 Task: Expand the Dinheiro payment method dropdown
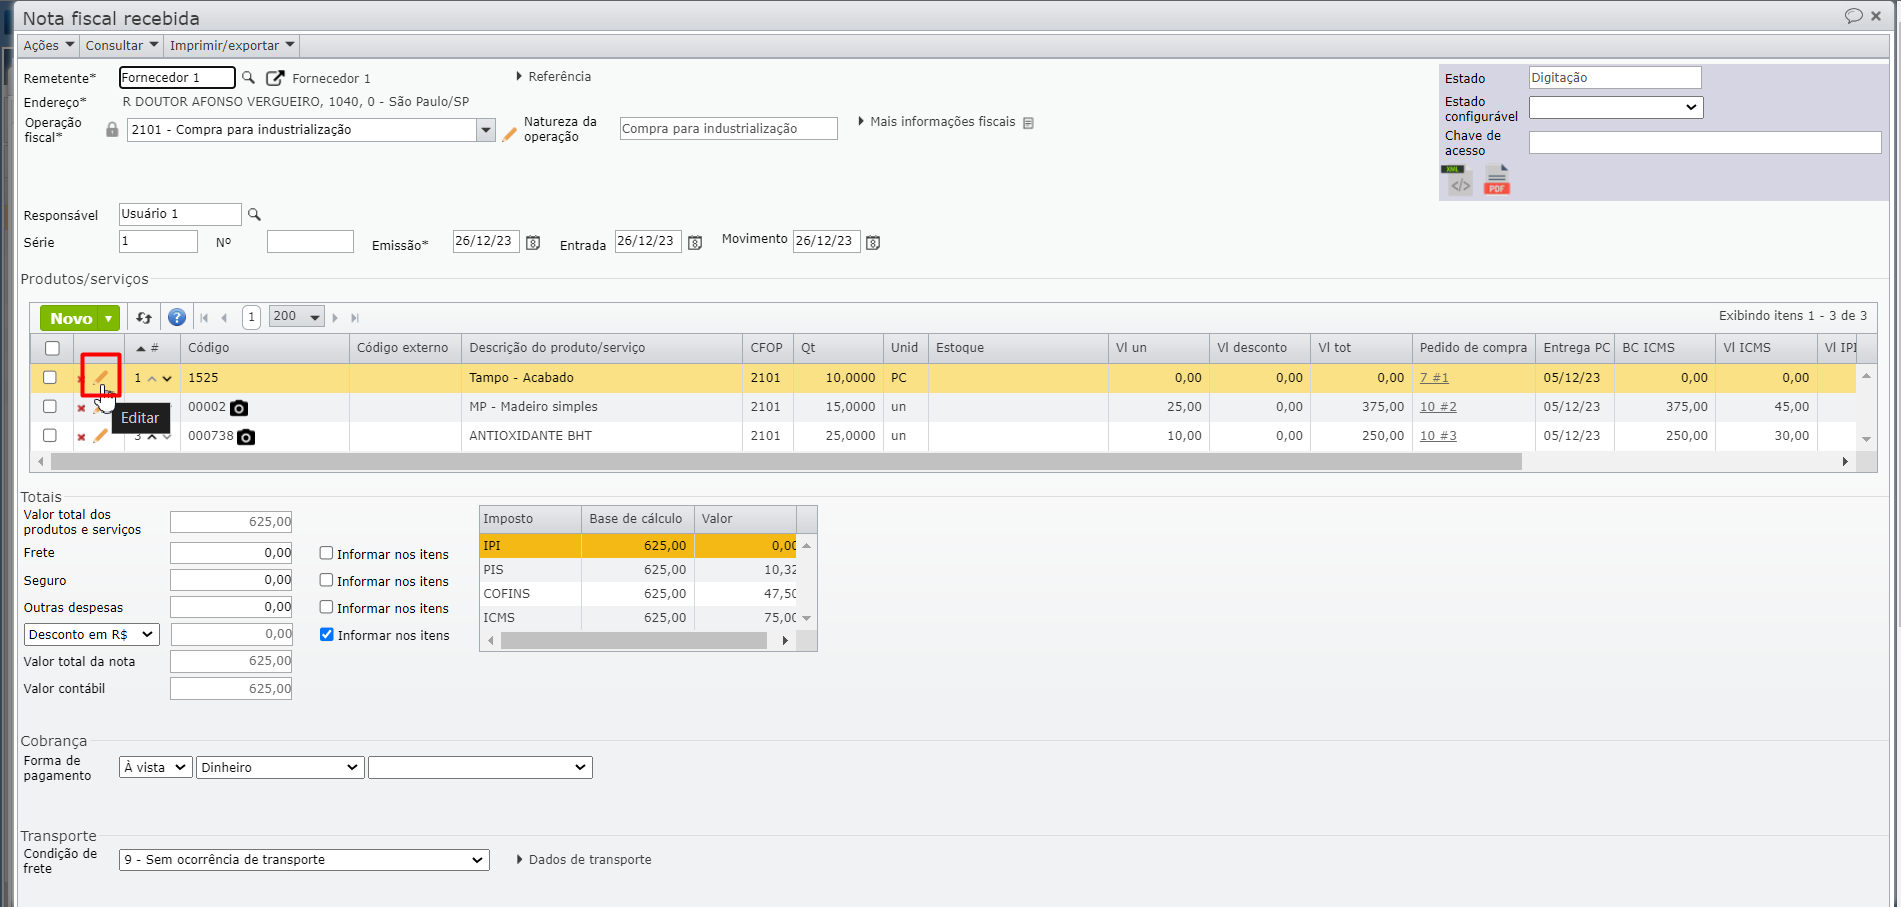coord(279,767)
